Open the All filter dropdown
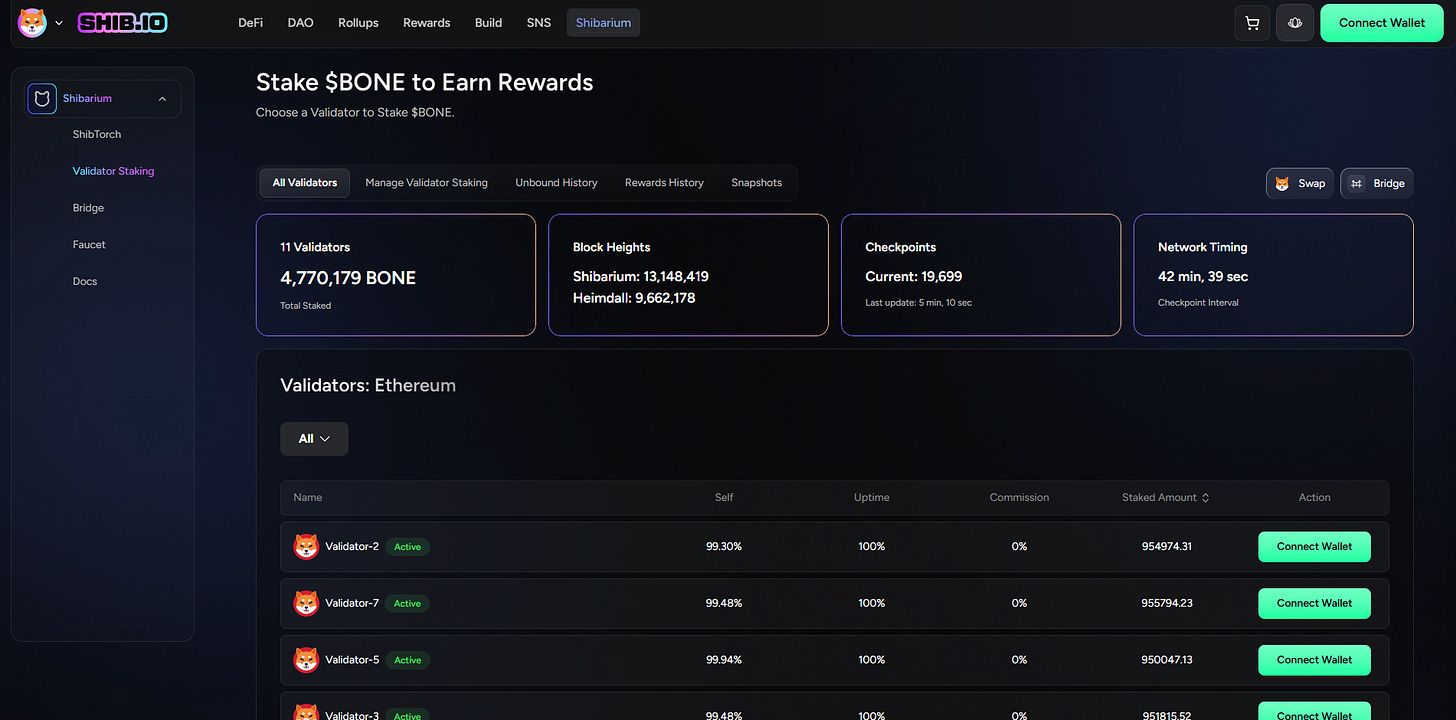 click(x=314, y=439)
